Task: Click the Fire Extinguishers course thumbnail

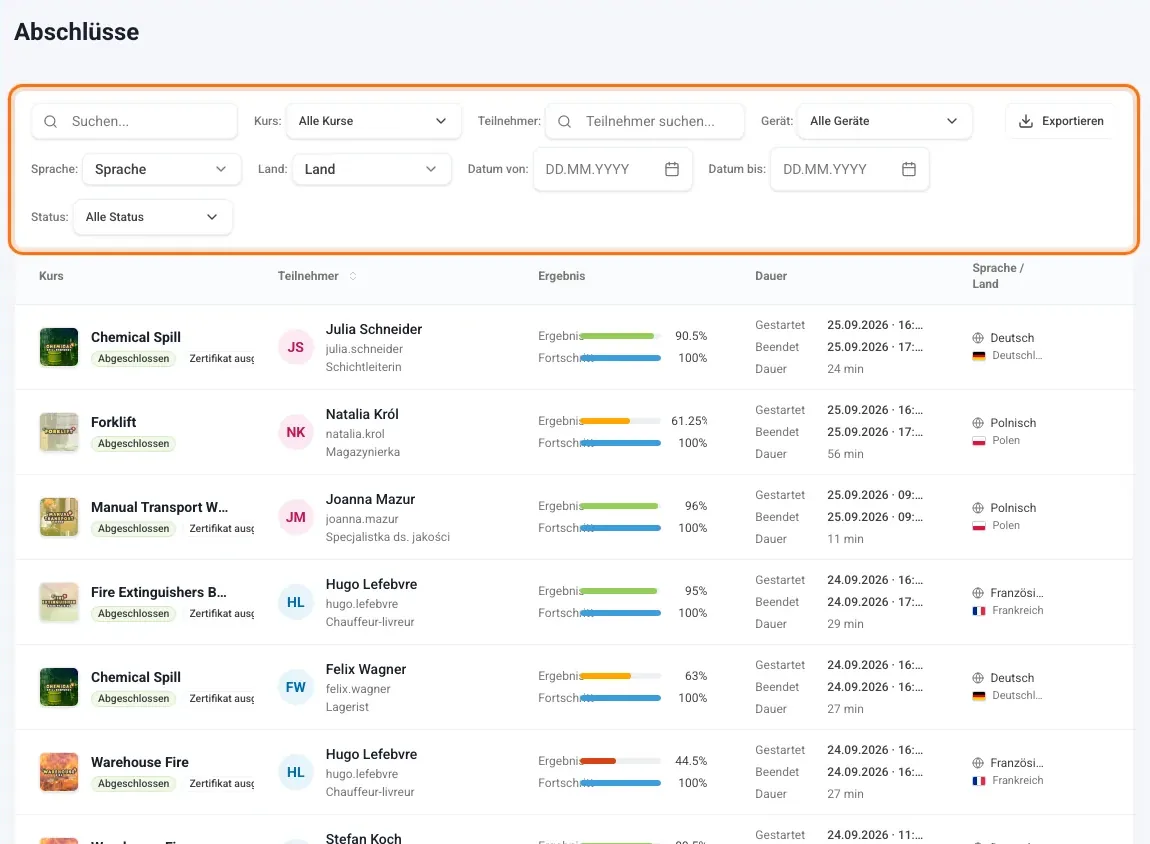Action: click(59, 603)
